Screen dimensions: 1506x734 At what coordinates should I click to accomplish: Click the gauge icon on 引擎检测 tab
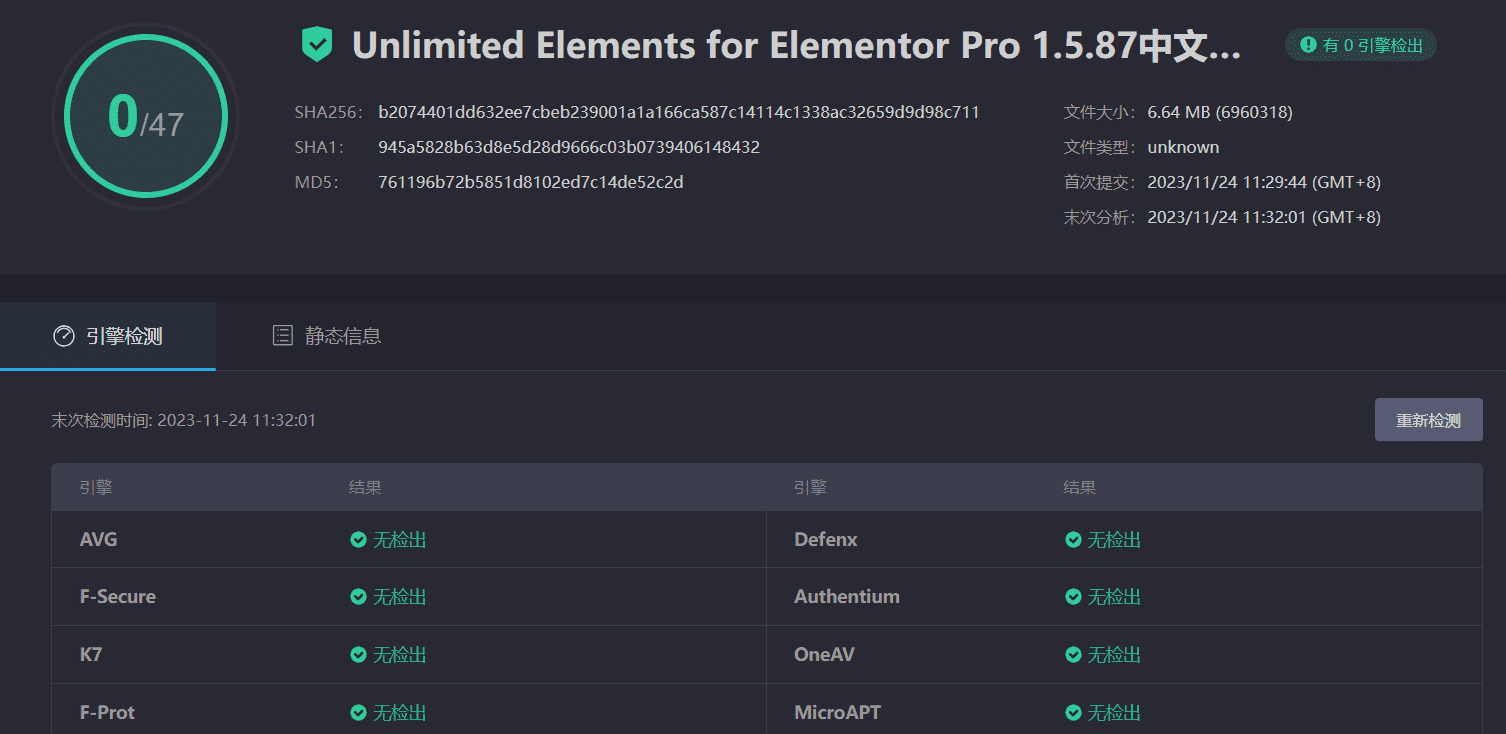tap(64, 336)
